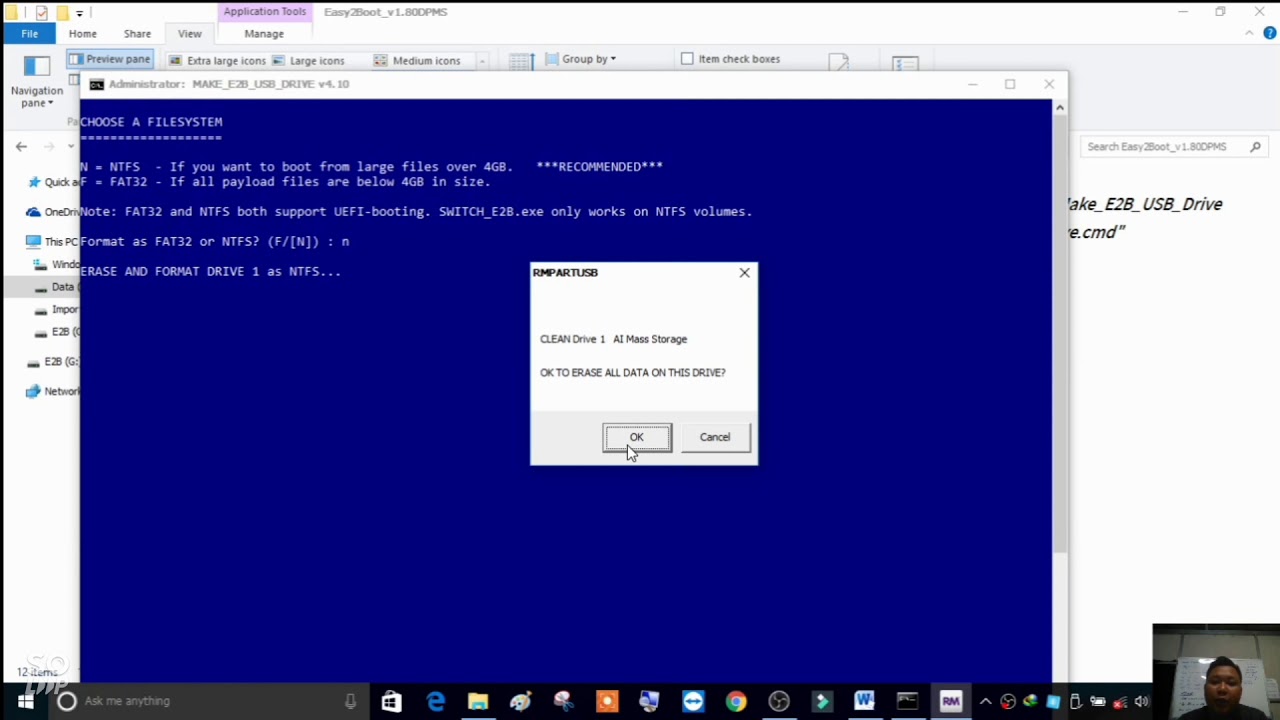1280x720 pixels.
Task: Open the orange app icon in the taskbar
Action: pyautogui.click(x=607, y=701)
